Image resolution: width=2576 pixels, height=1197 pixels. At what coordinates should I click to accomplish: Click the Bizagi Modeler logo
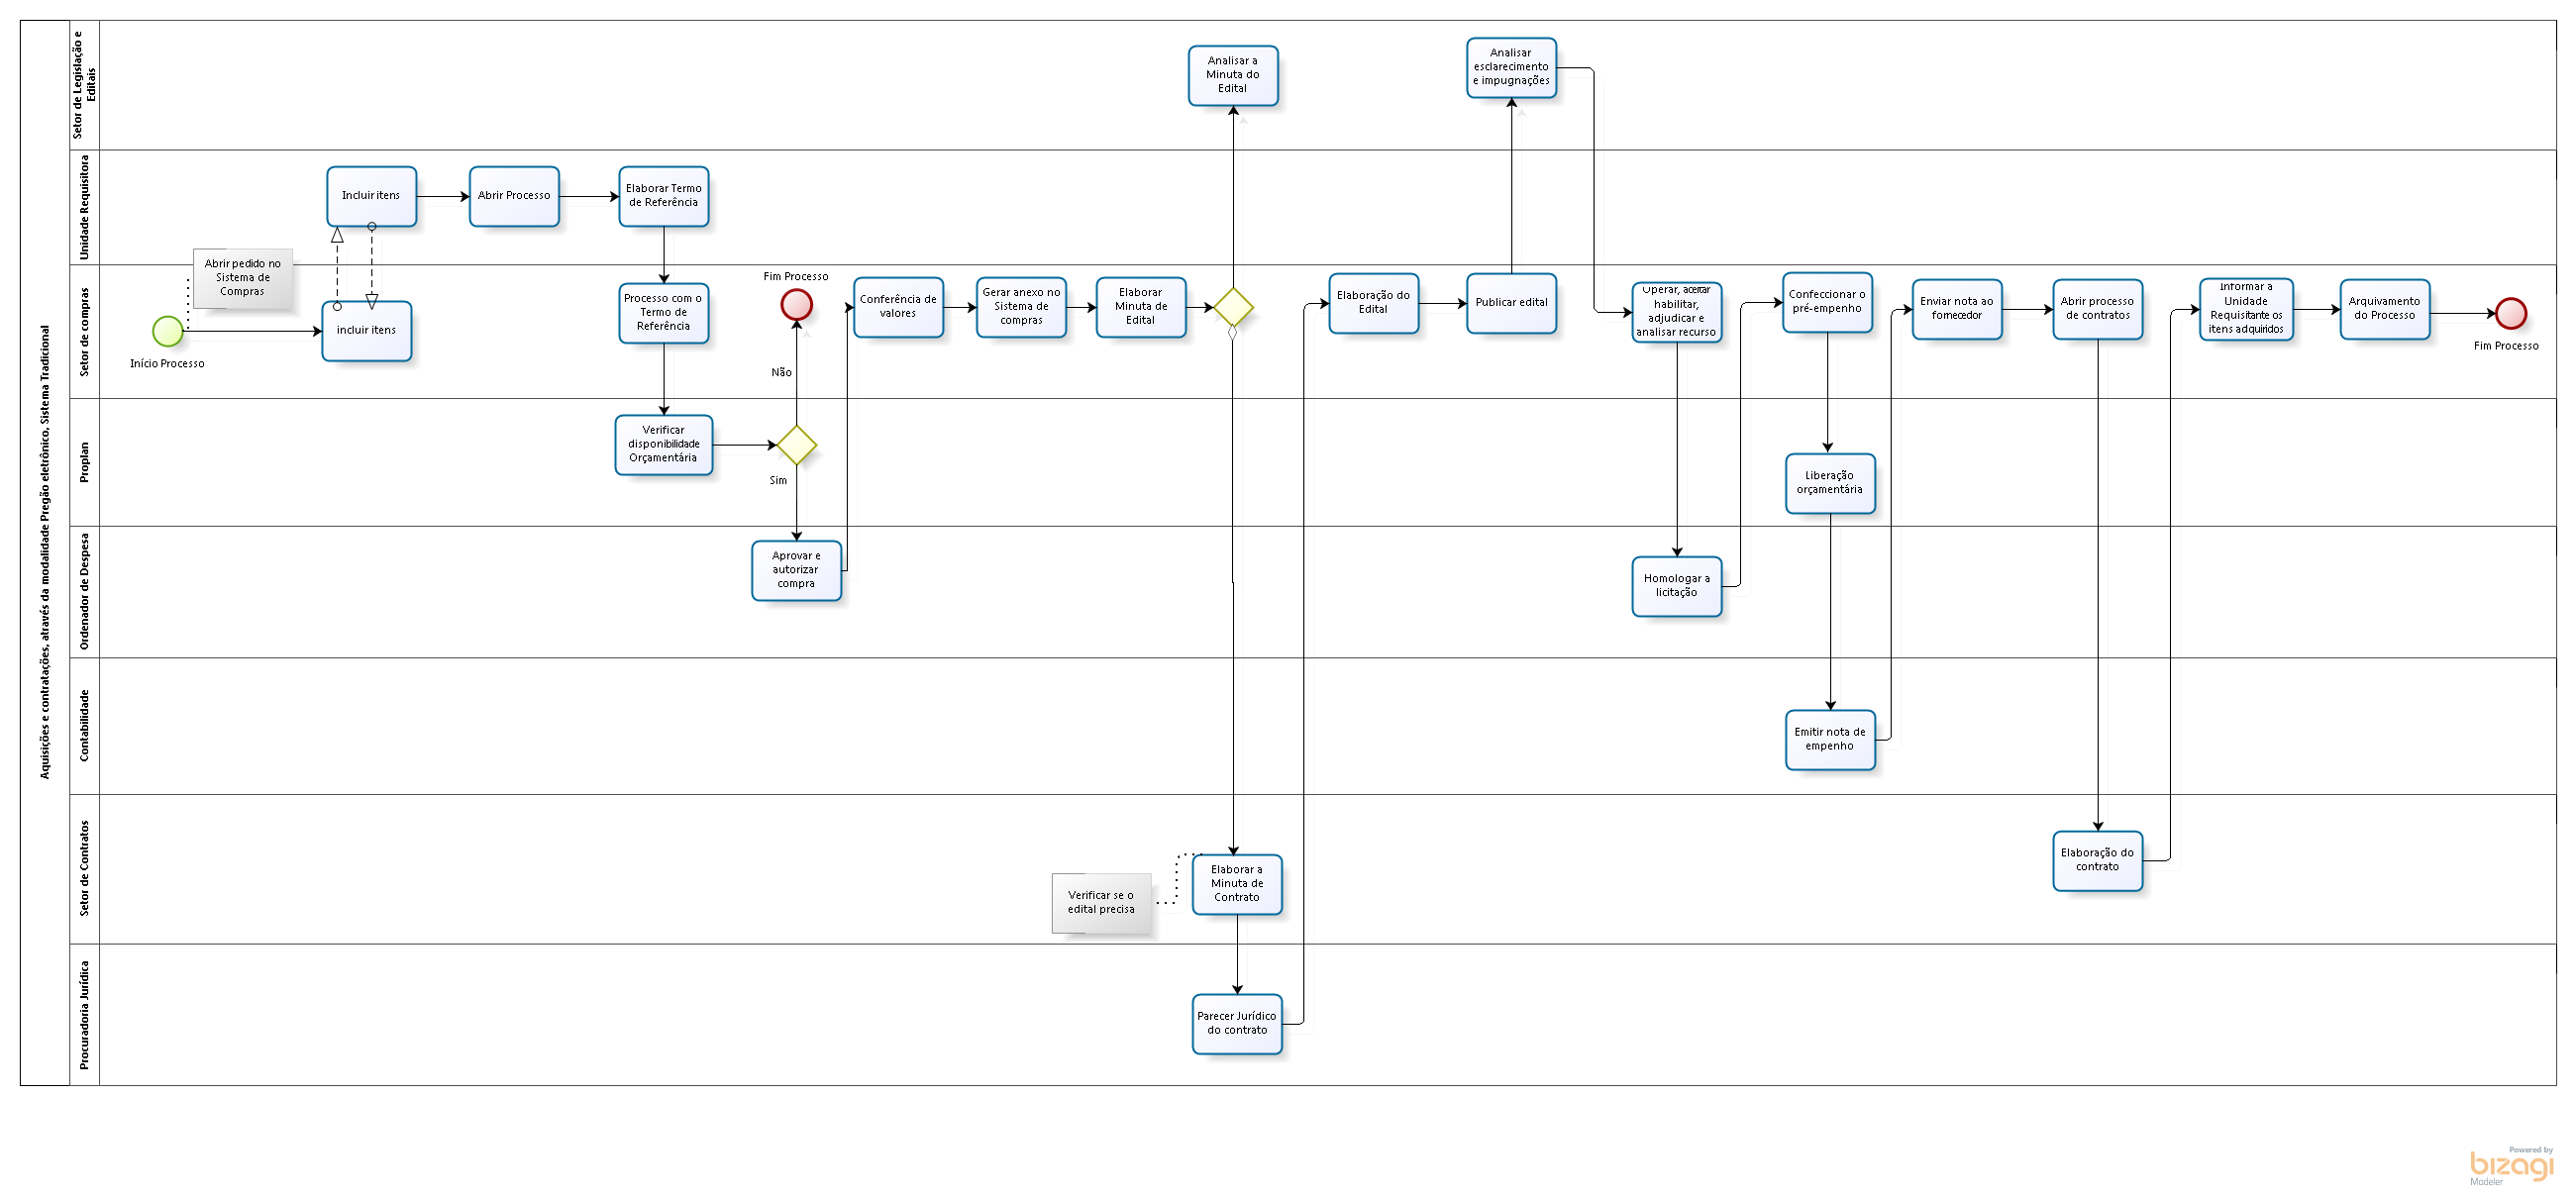coord(2510,1165)
